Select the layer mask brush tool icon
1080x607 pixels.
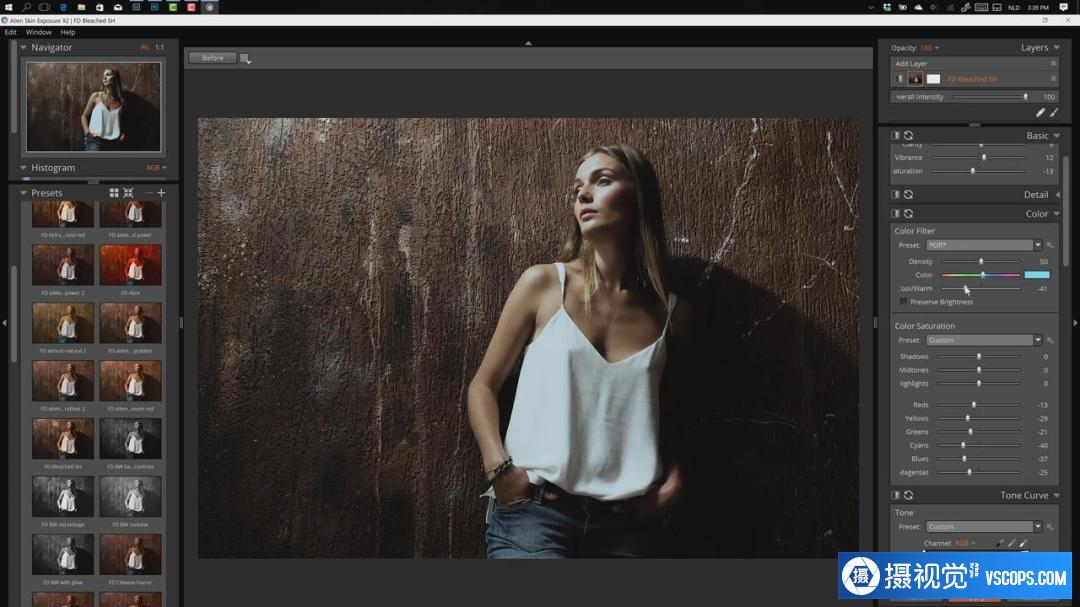point(1054,112)
